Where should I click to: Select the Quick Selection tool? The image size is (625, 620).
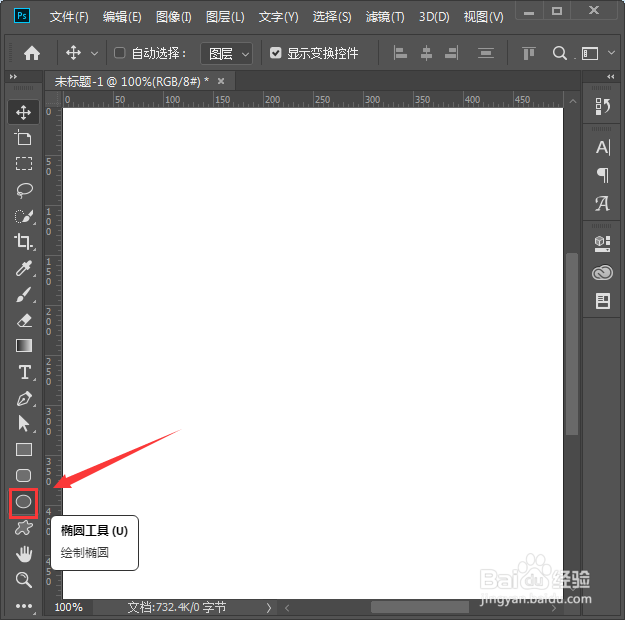pyautogui.click(x=24, y=216)
